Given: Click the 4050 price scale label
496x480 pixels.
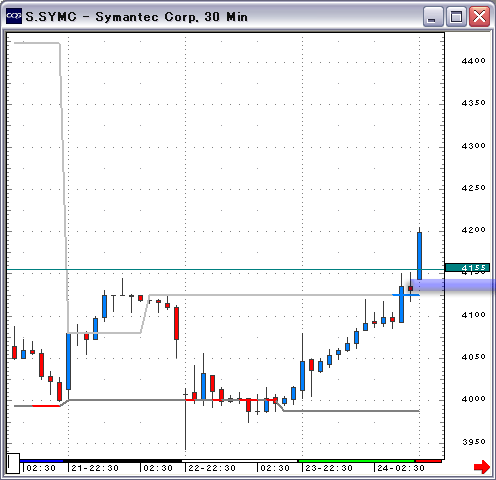Looking at the screenshot, I should tap(473, 357).
